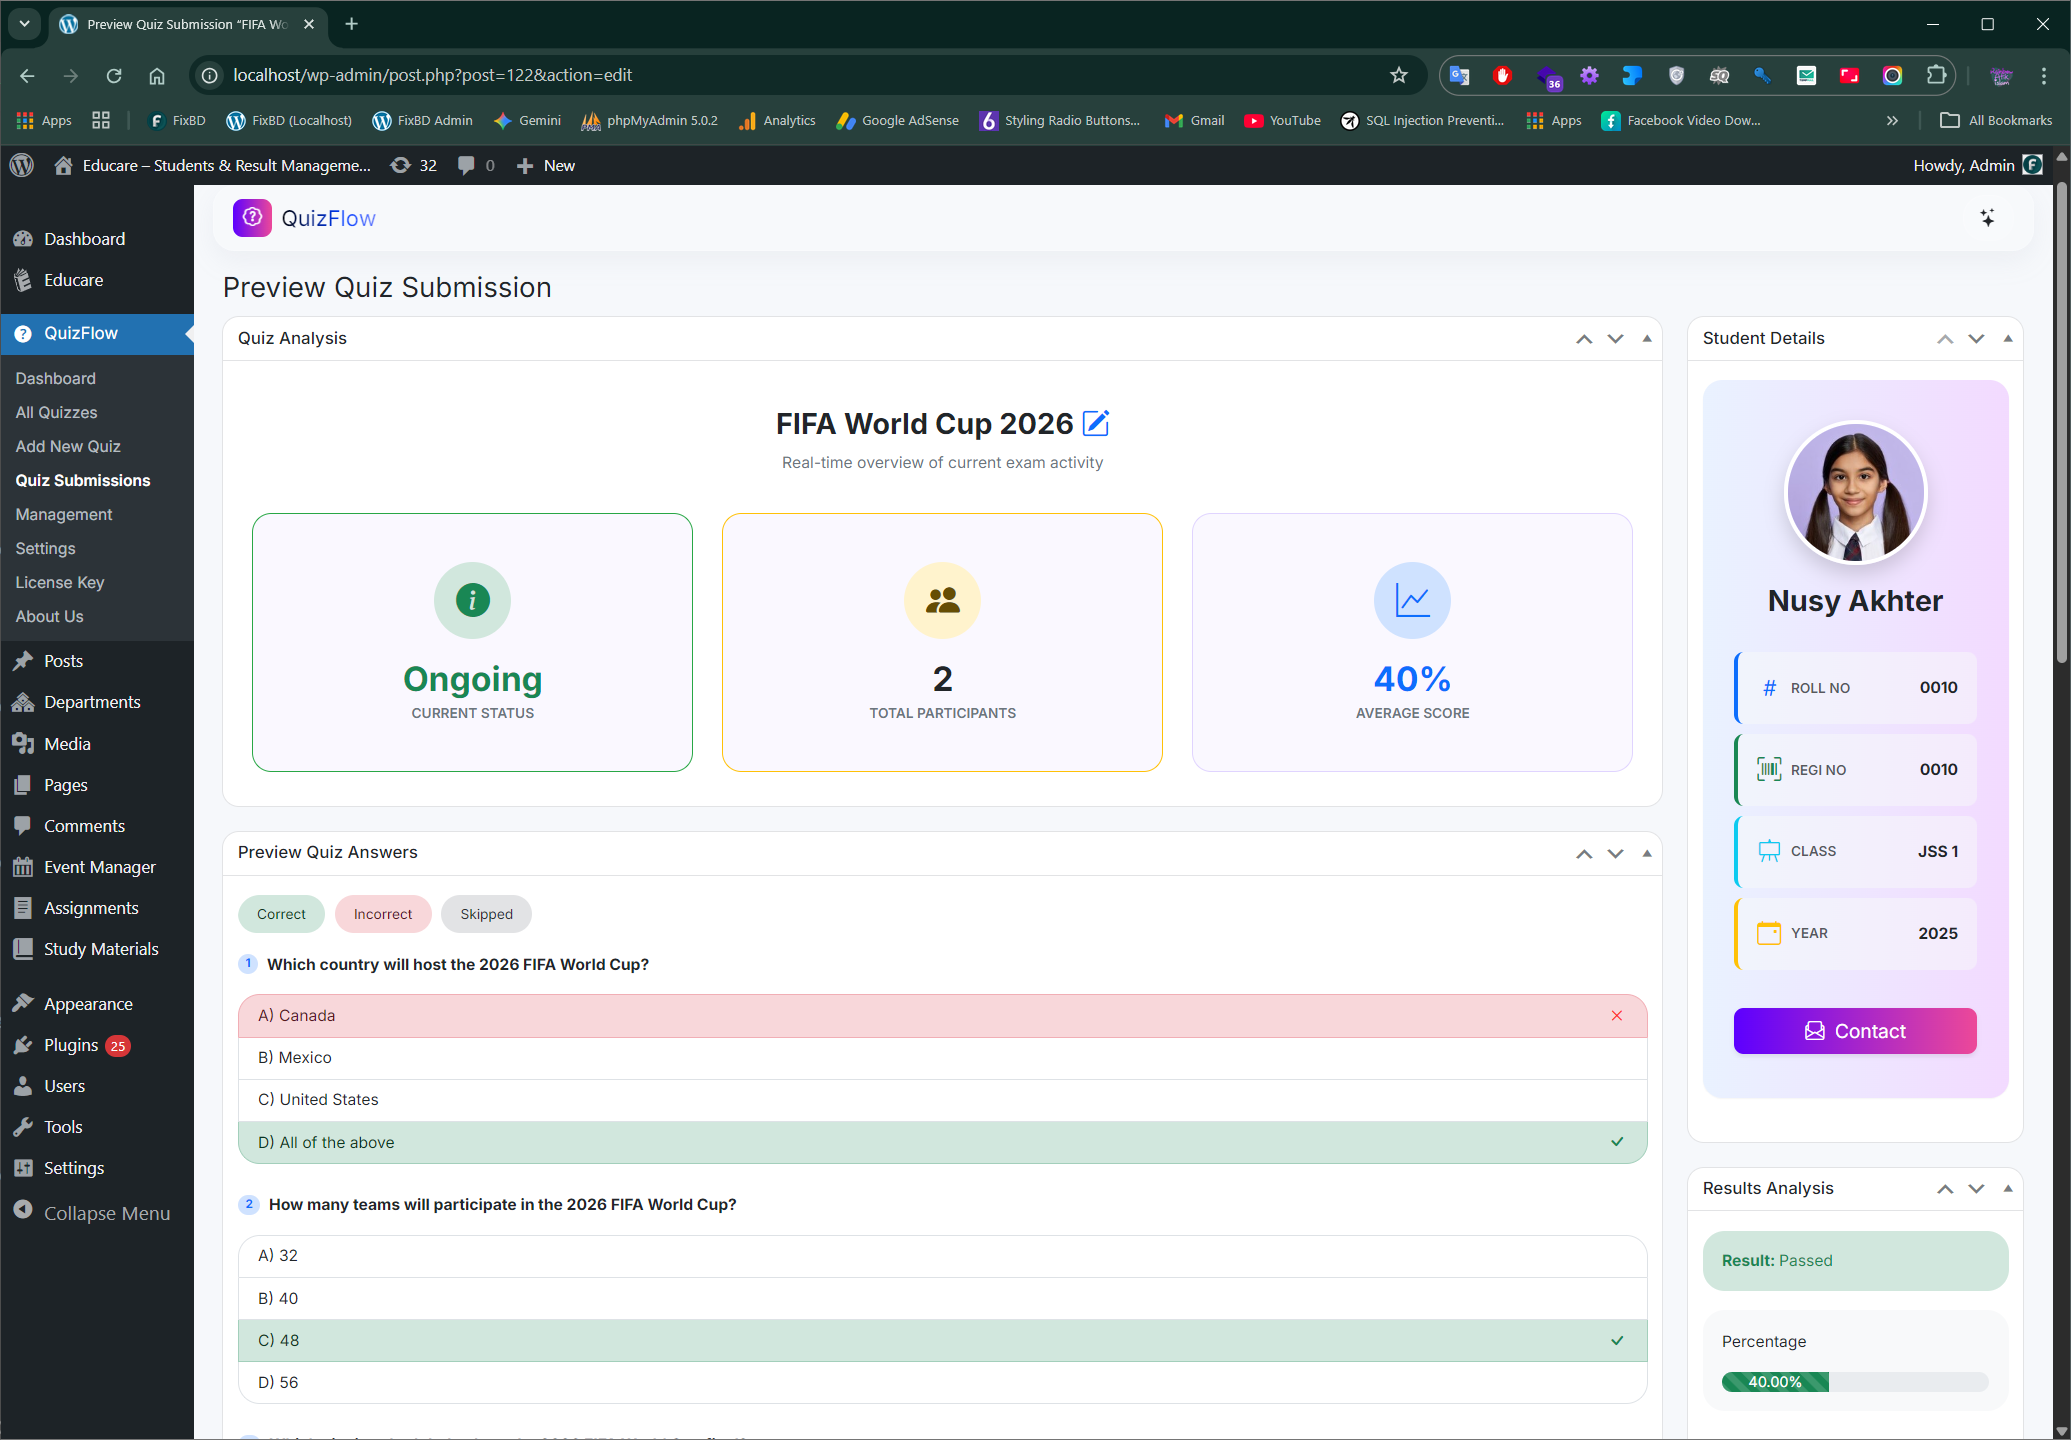Open All Quizzes submenu item

[x=56, y=412]
